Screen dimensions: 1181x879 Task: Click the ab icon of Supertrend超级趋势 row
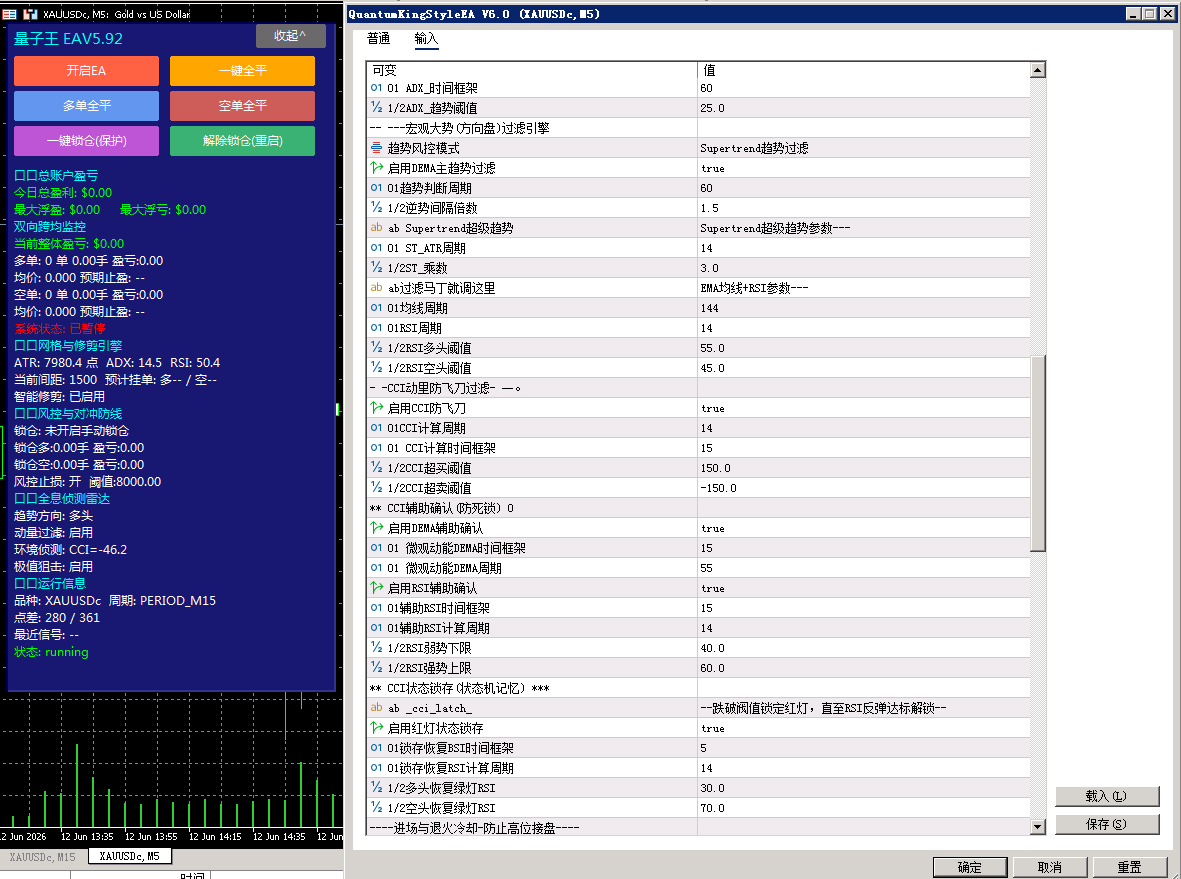(x=377, y=227)
